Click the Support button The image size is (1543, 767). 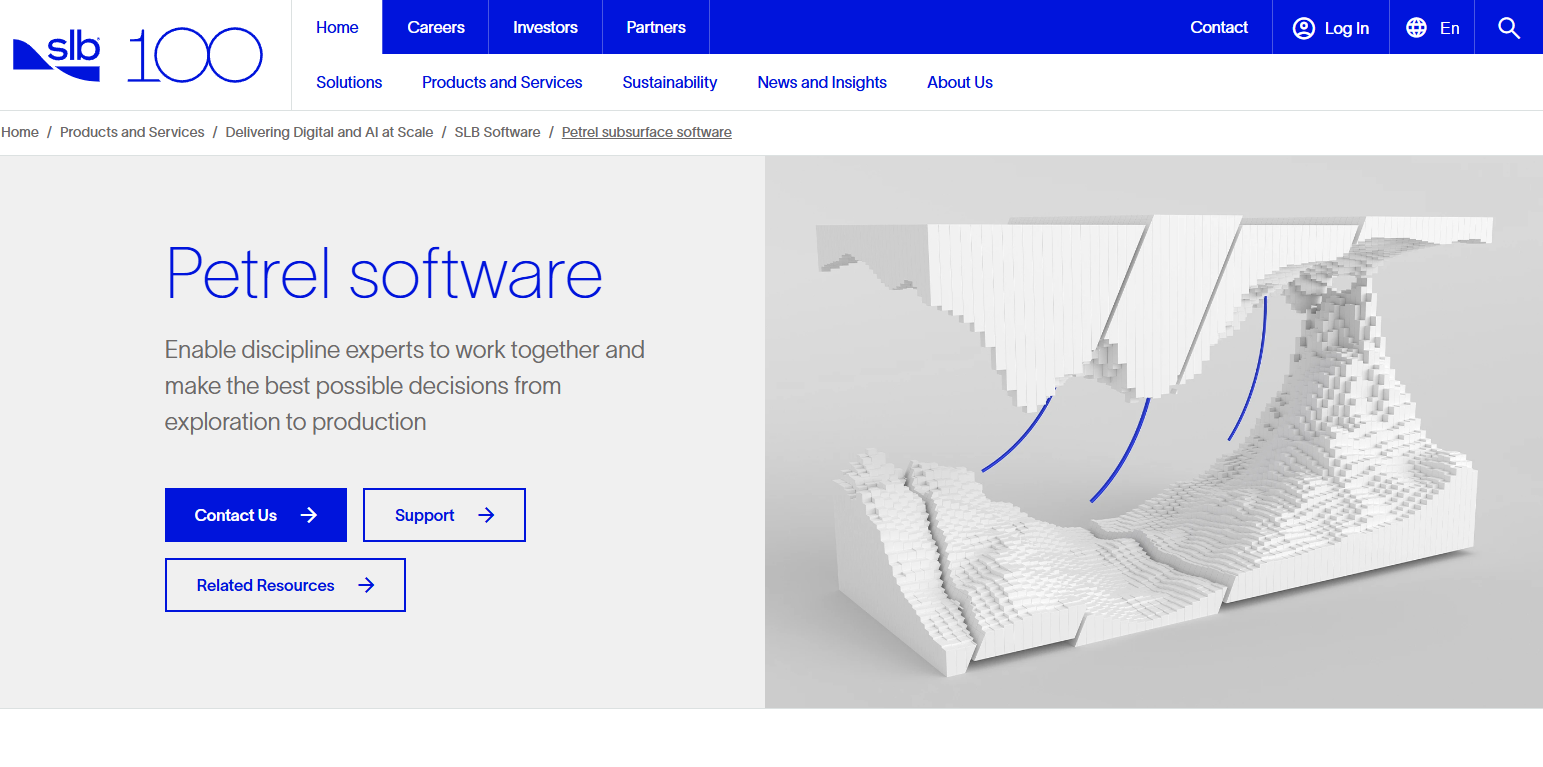(444, 515)
